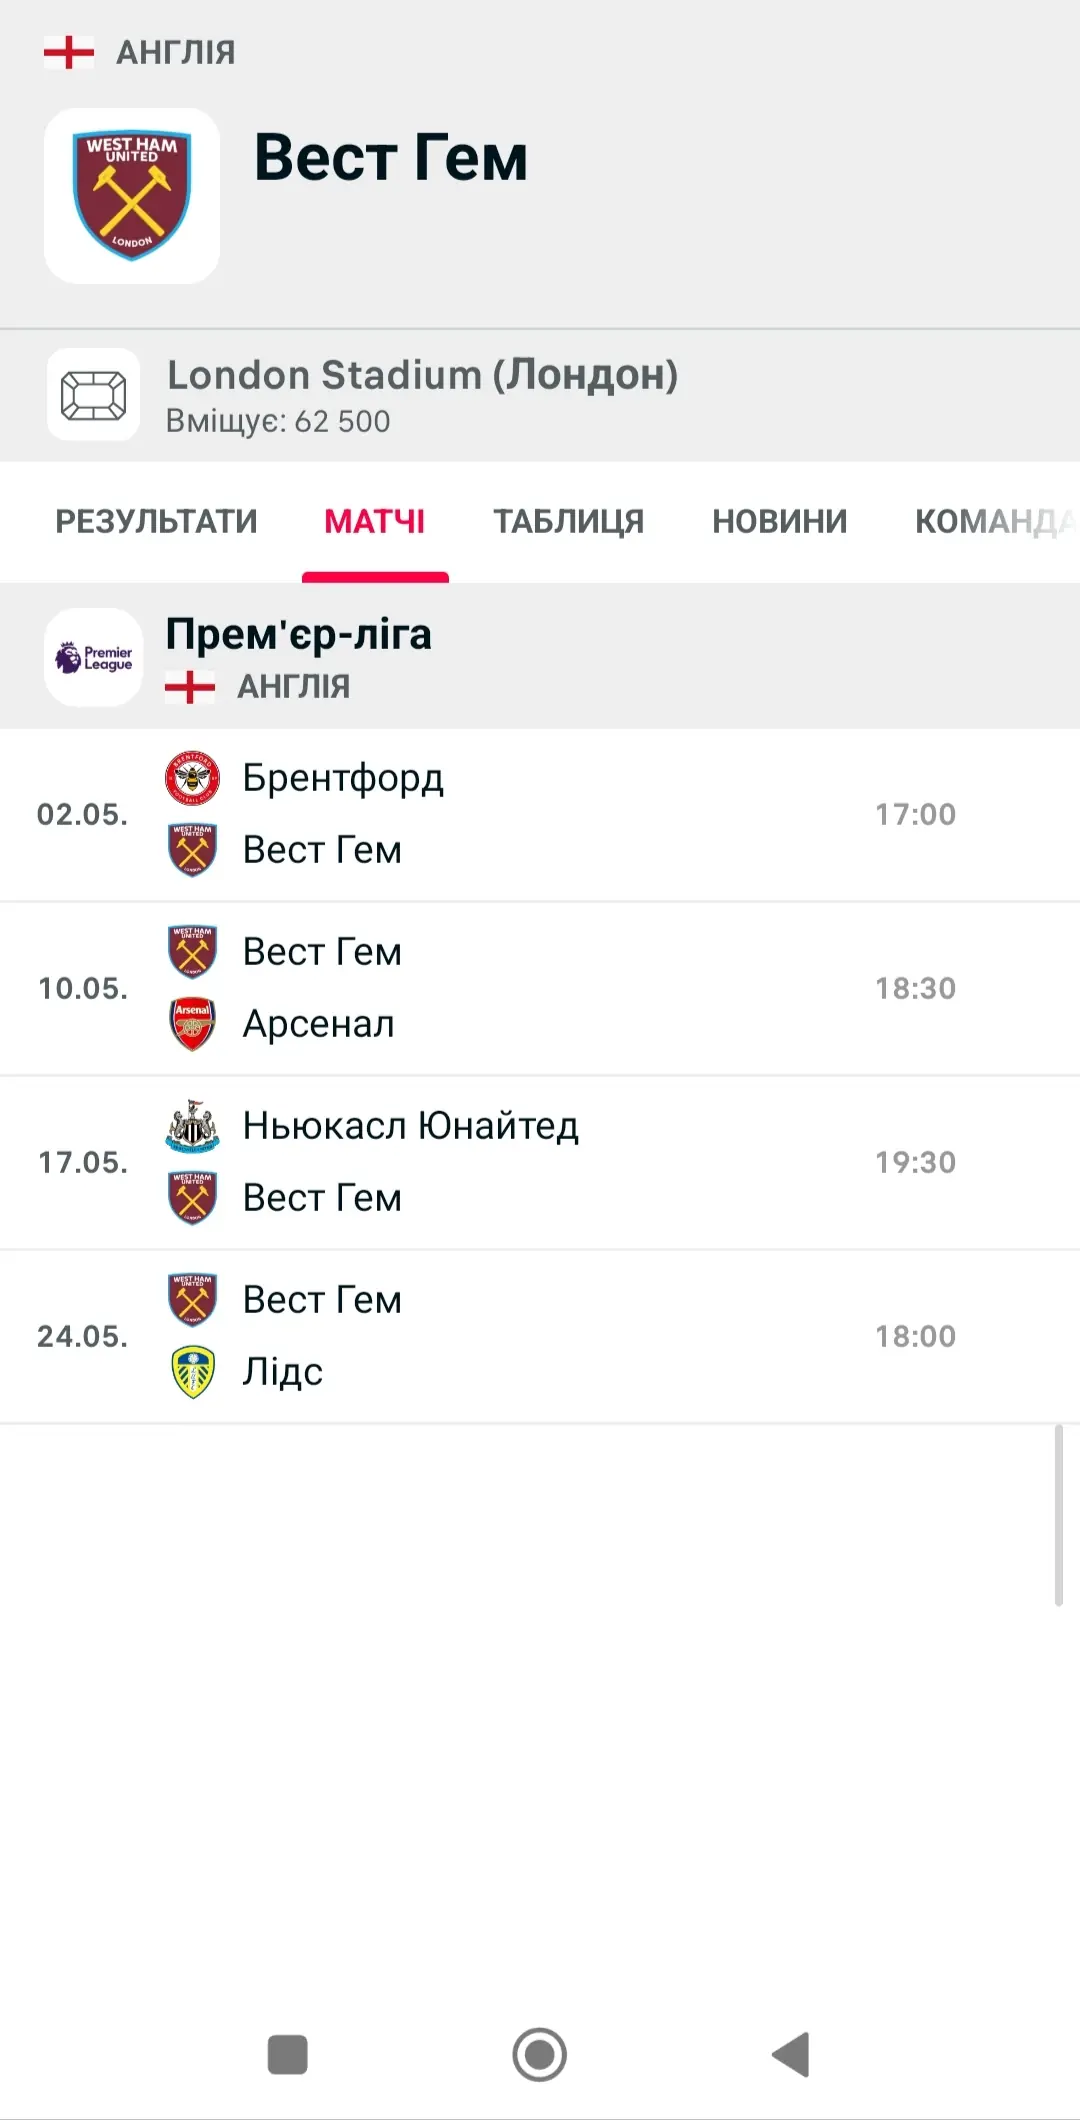
Task: Open the ТАБЛИЦЯ tab
Action: pos(568,521)
